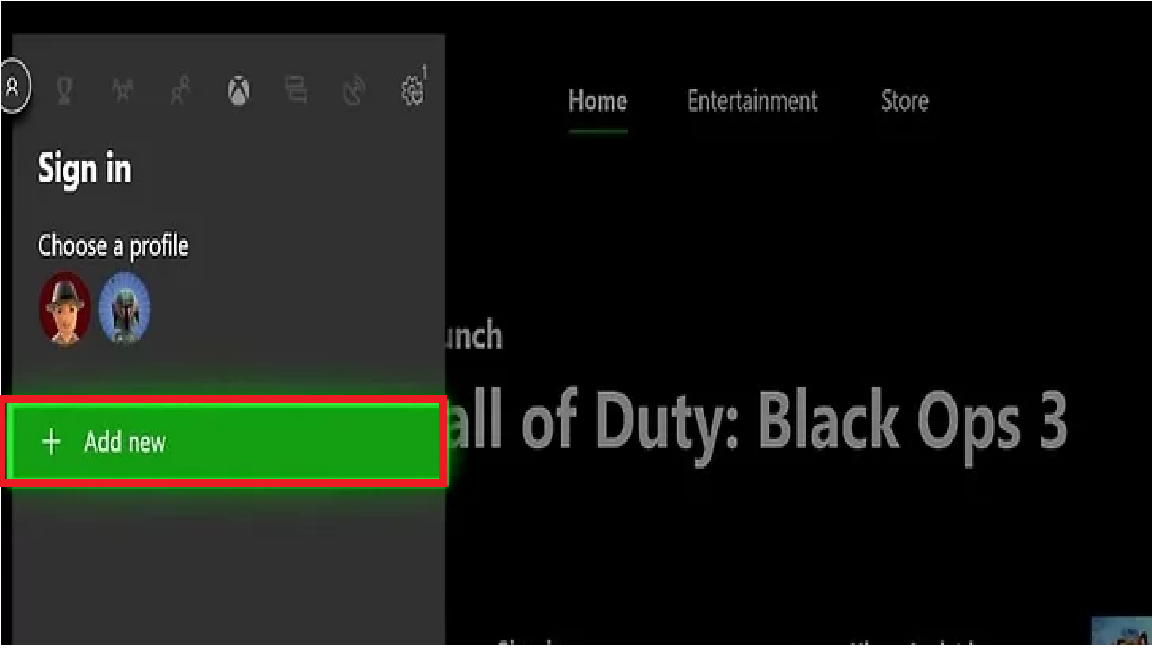Switch to the Store tab

pyautogui.click(x=904, y=101)
